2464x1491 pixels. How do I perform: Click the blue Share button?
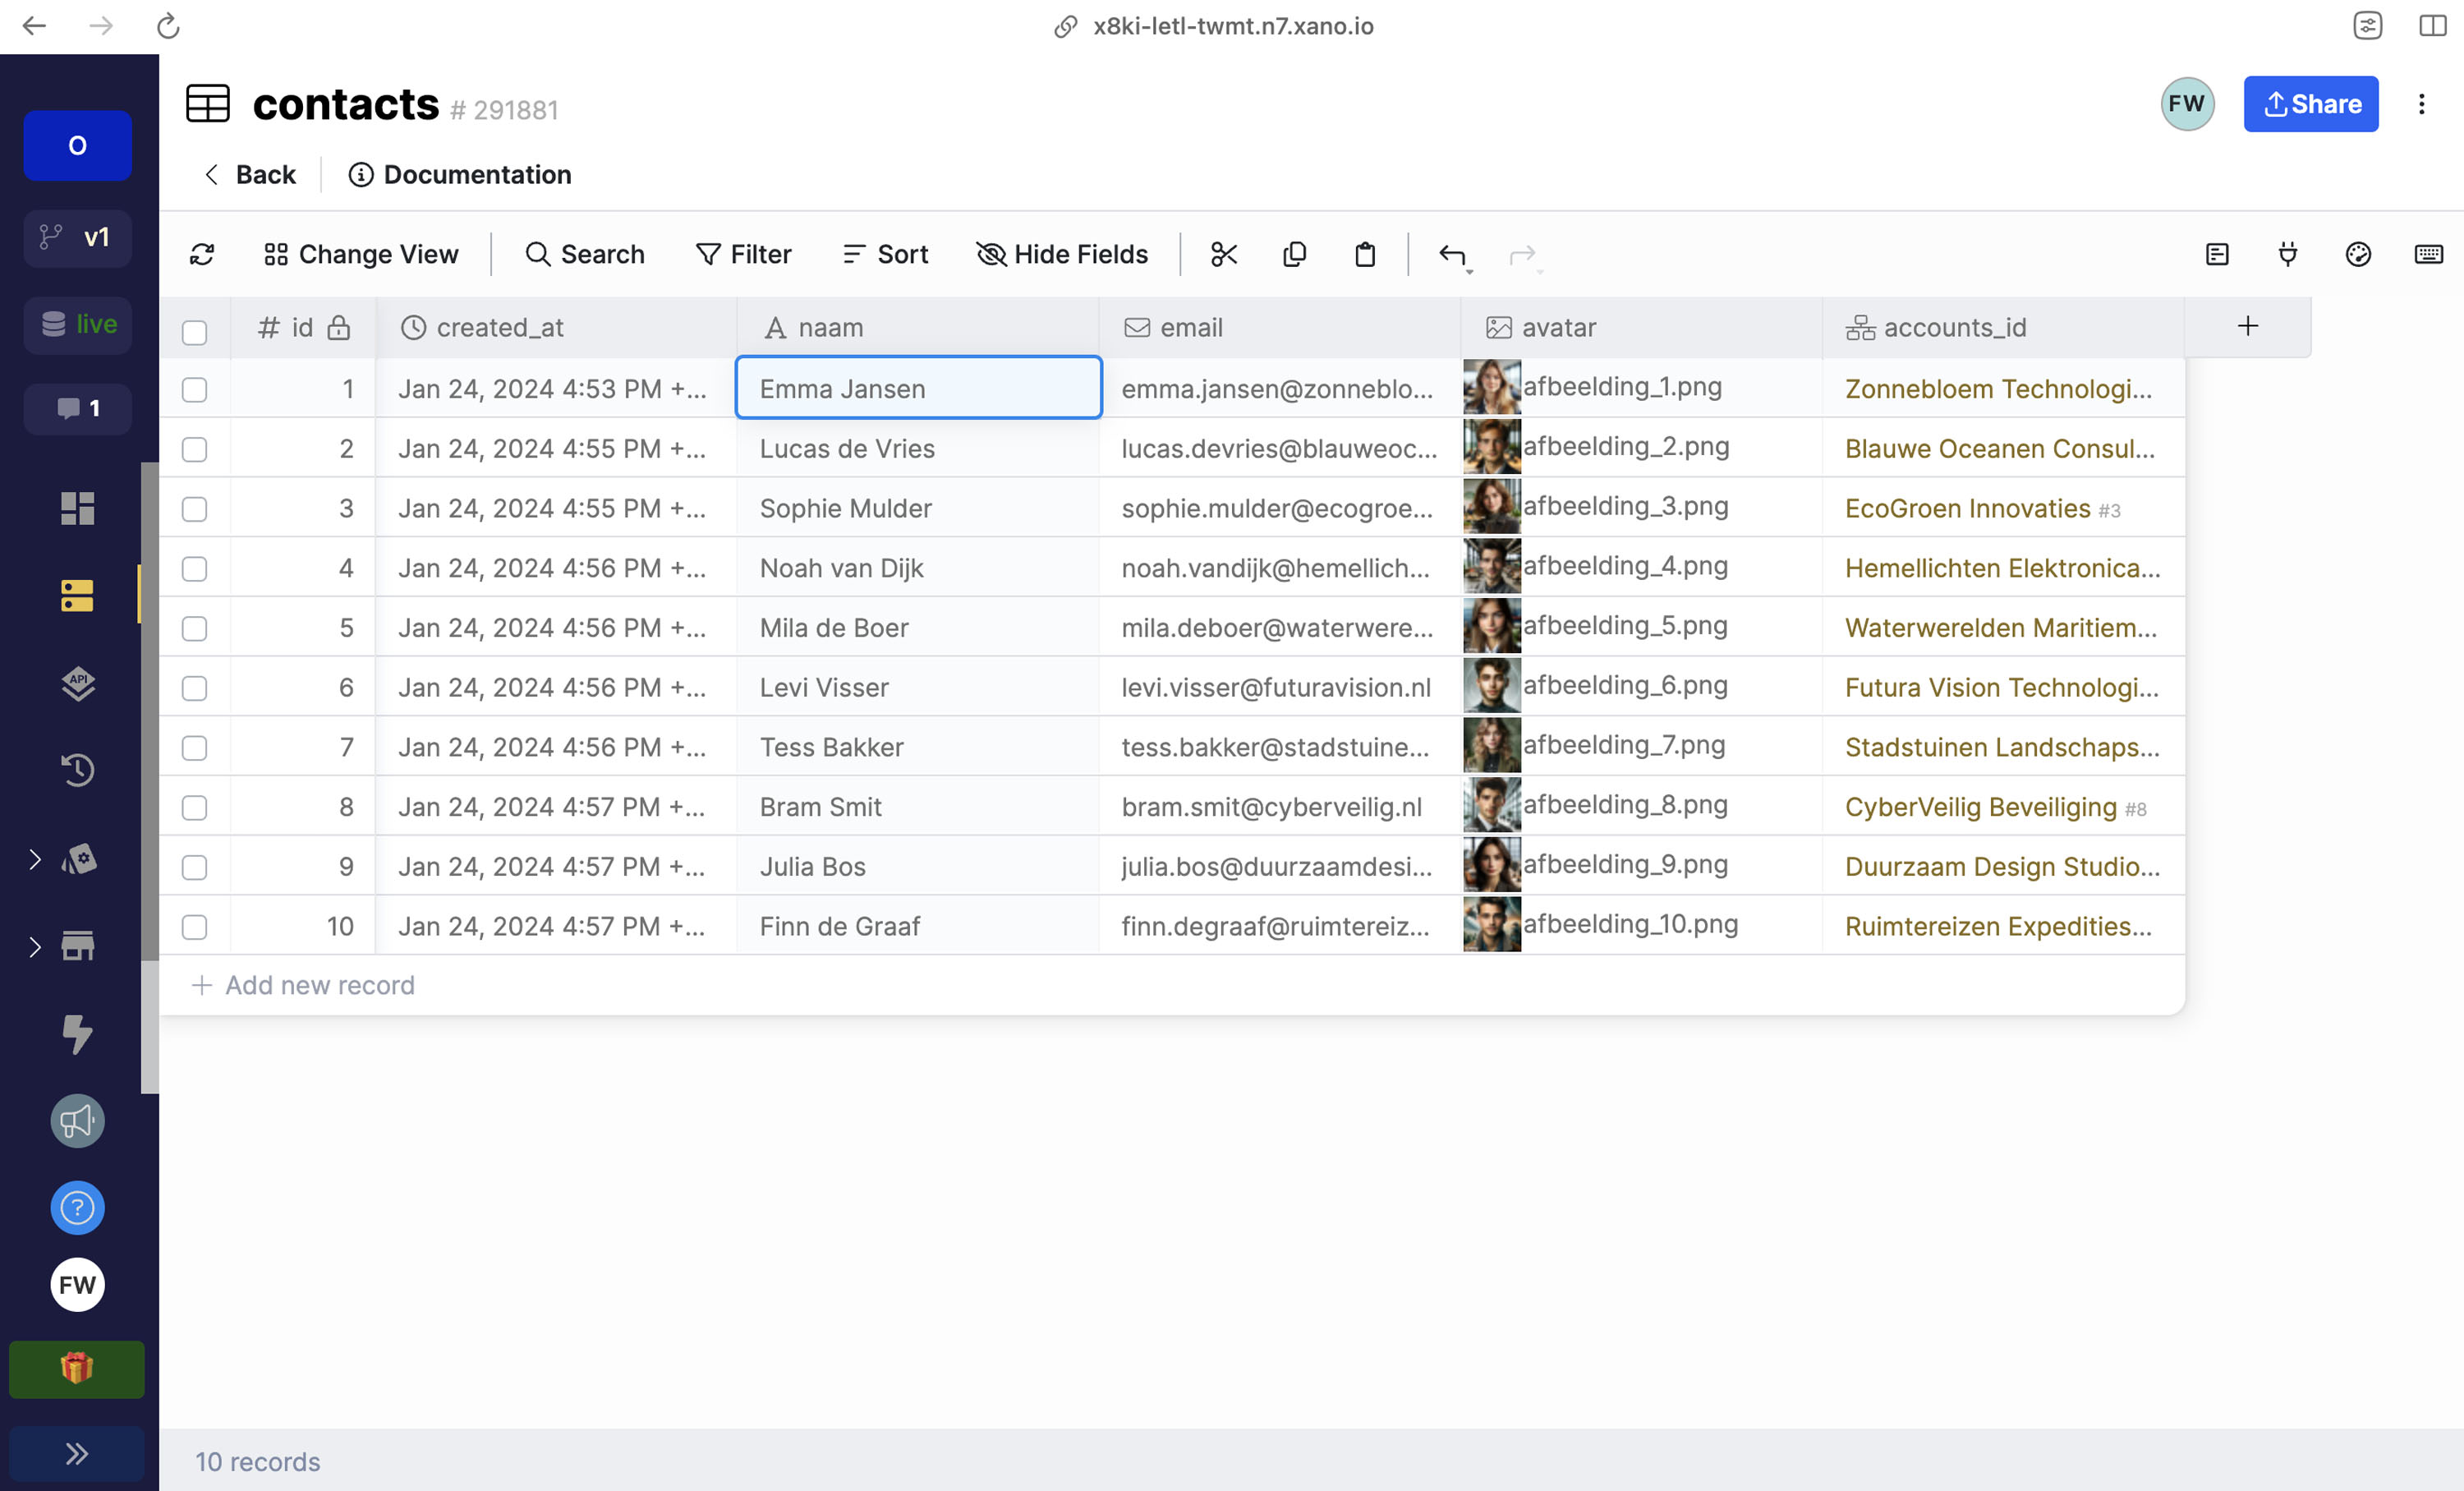click(2310, 104)
